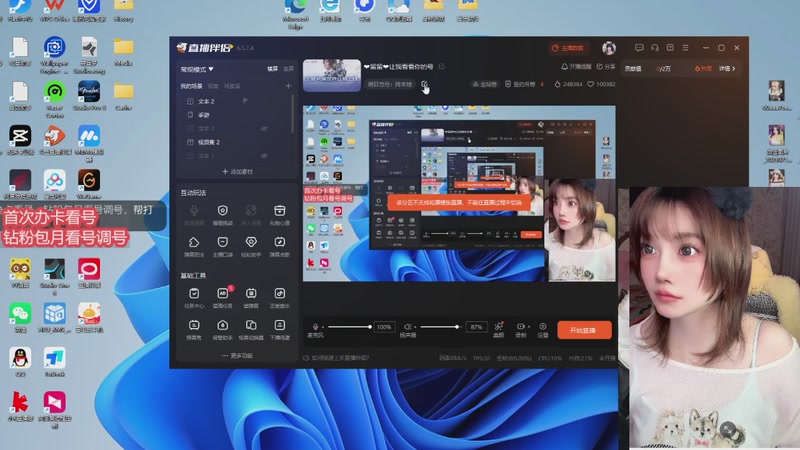This screenshot has height=450, width=800.
Task: Open the tool left of 正版音乐
Action: 251,297
